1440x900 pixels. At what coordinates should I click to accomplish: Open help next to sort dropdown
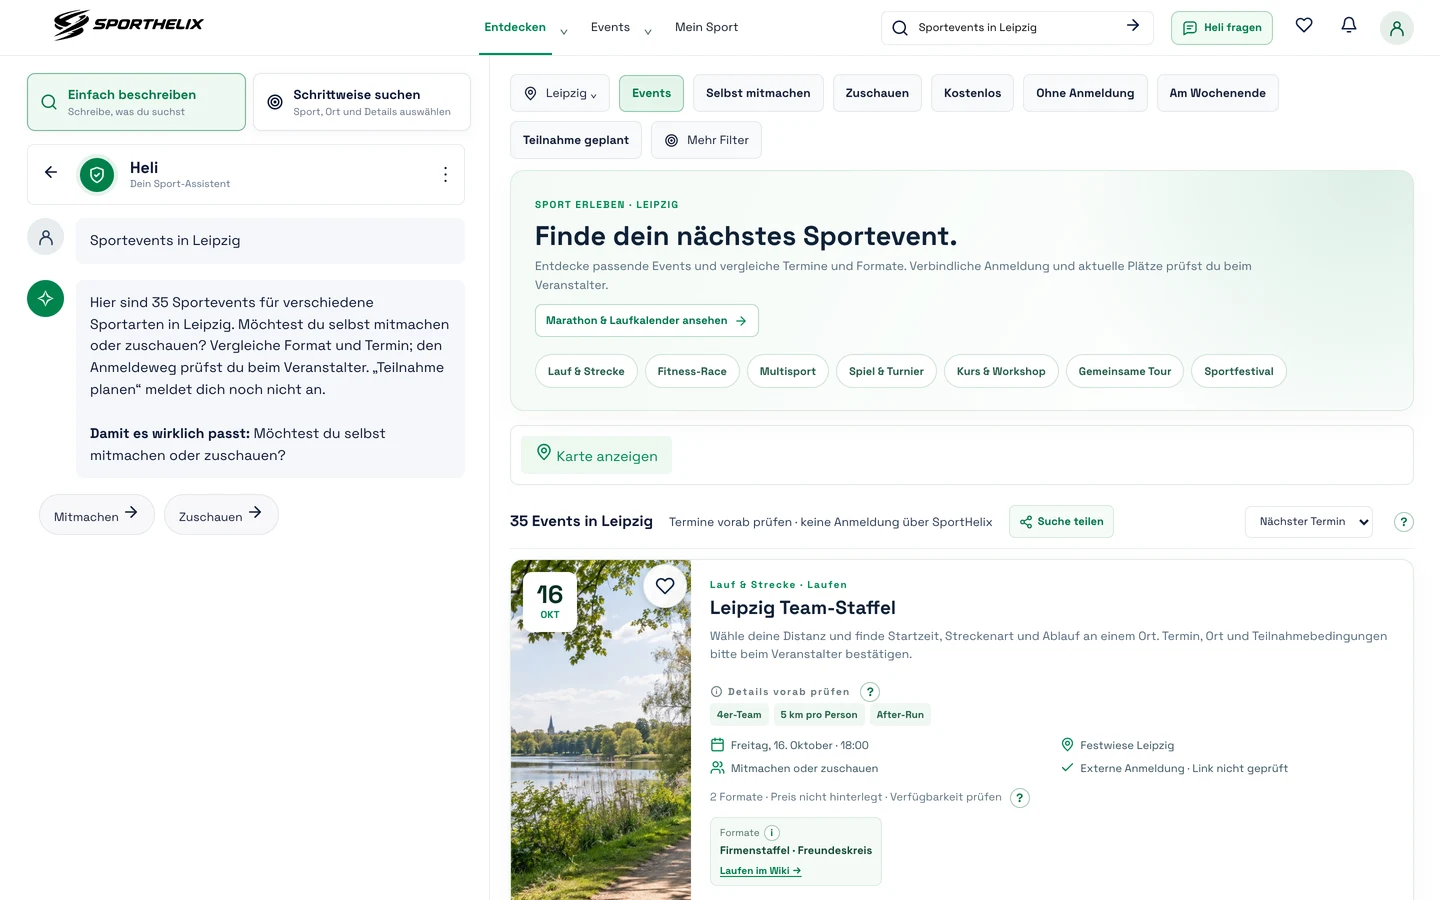1404,522
